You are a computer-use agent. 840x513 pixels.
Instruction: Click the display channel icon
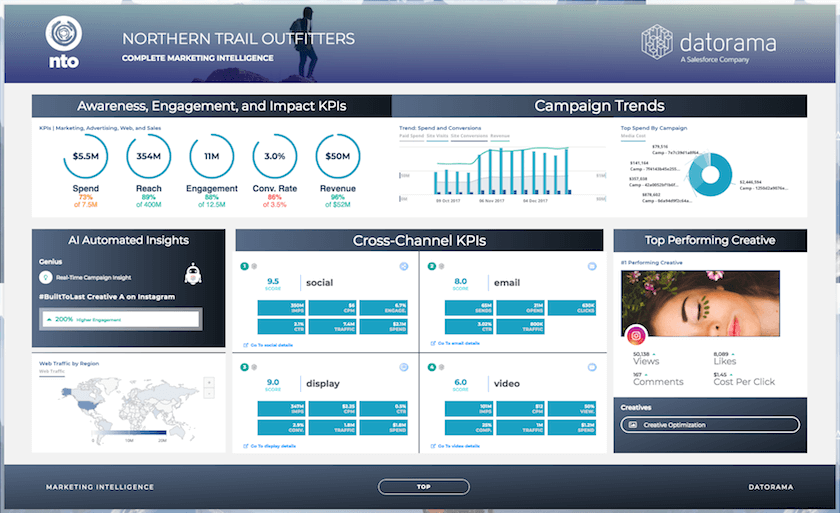pos(403,368)
